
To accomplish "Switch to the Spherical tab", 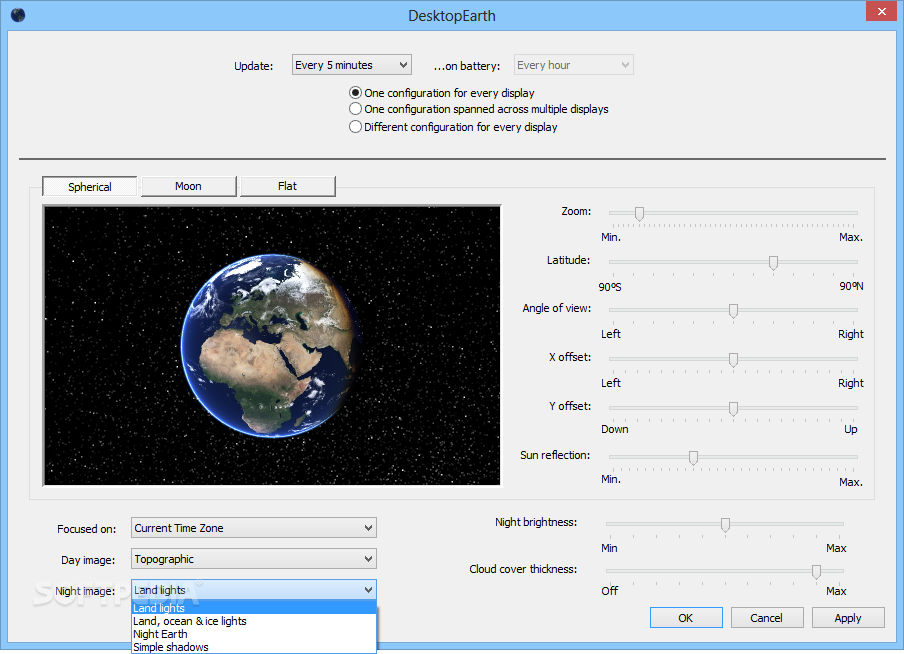I will (x=89, y=187).
